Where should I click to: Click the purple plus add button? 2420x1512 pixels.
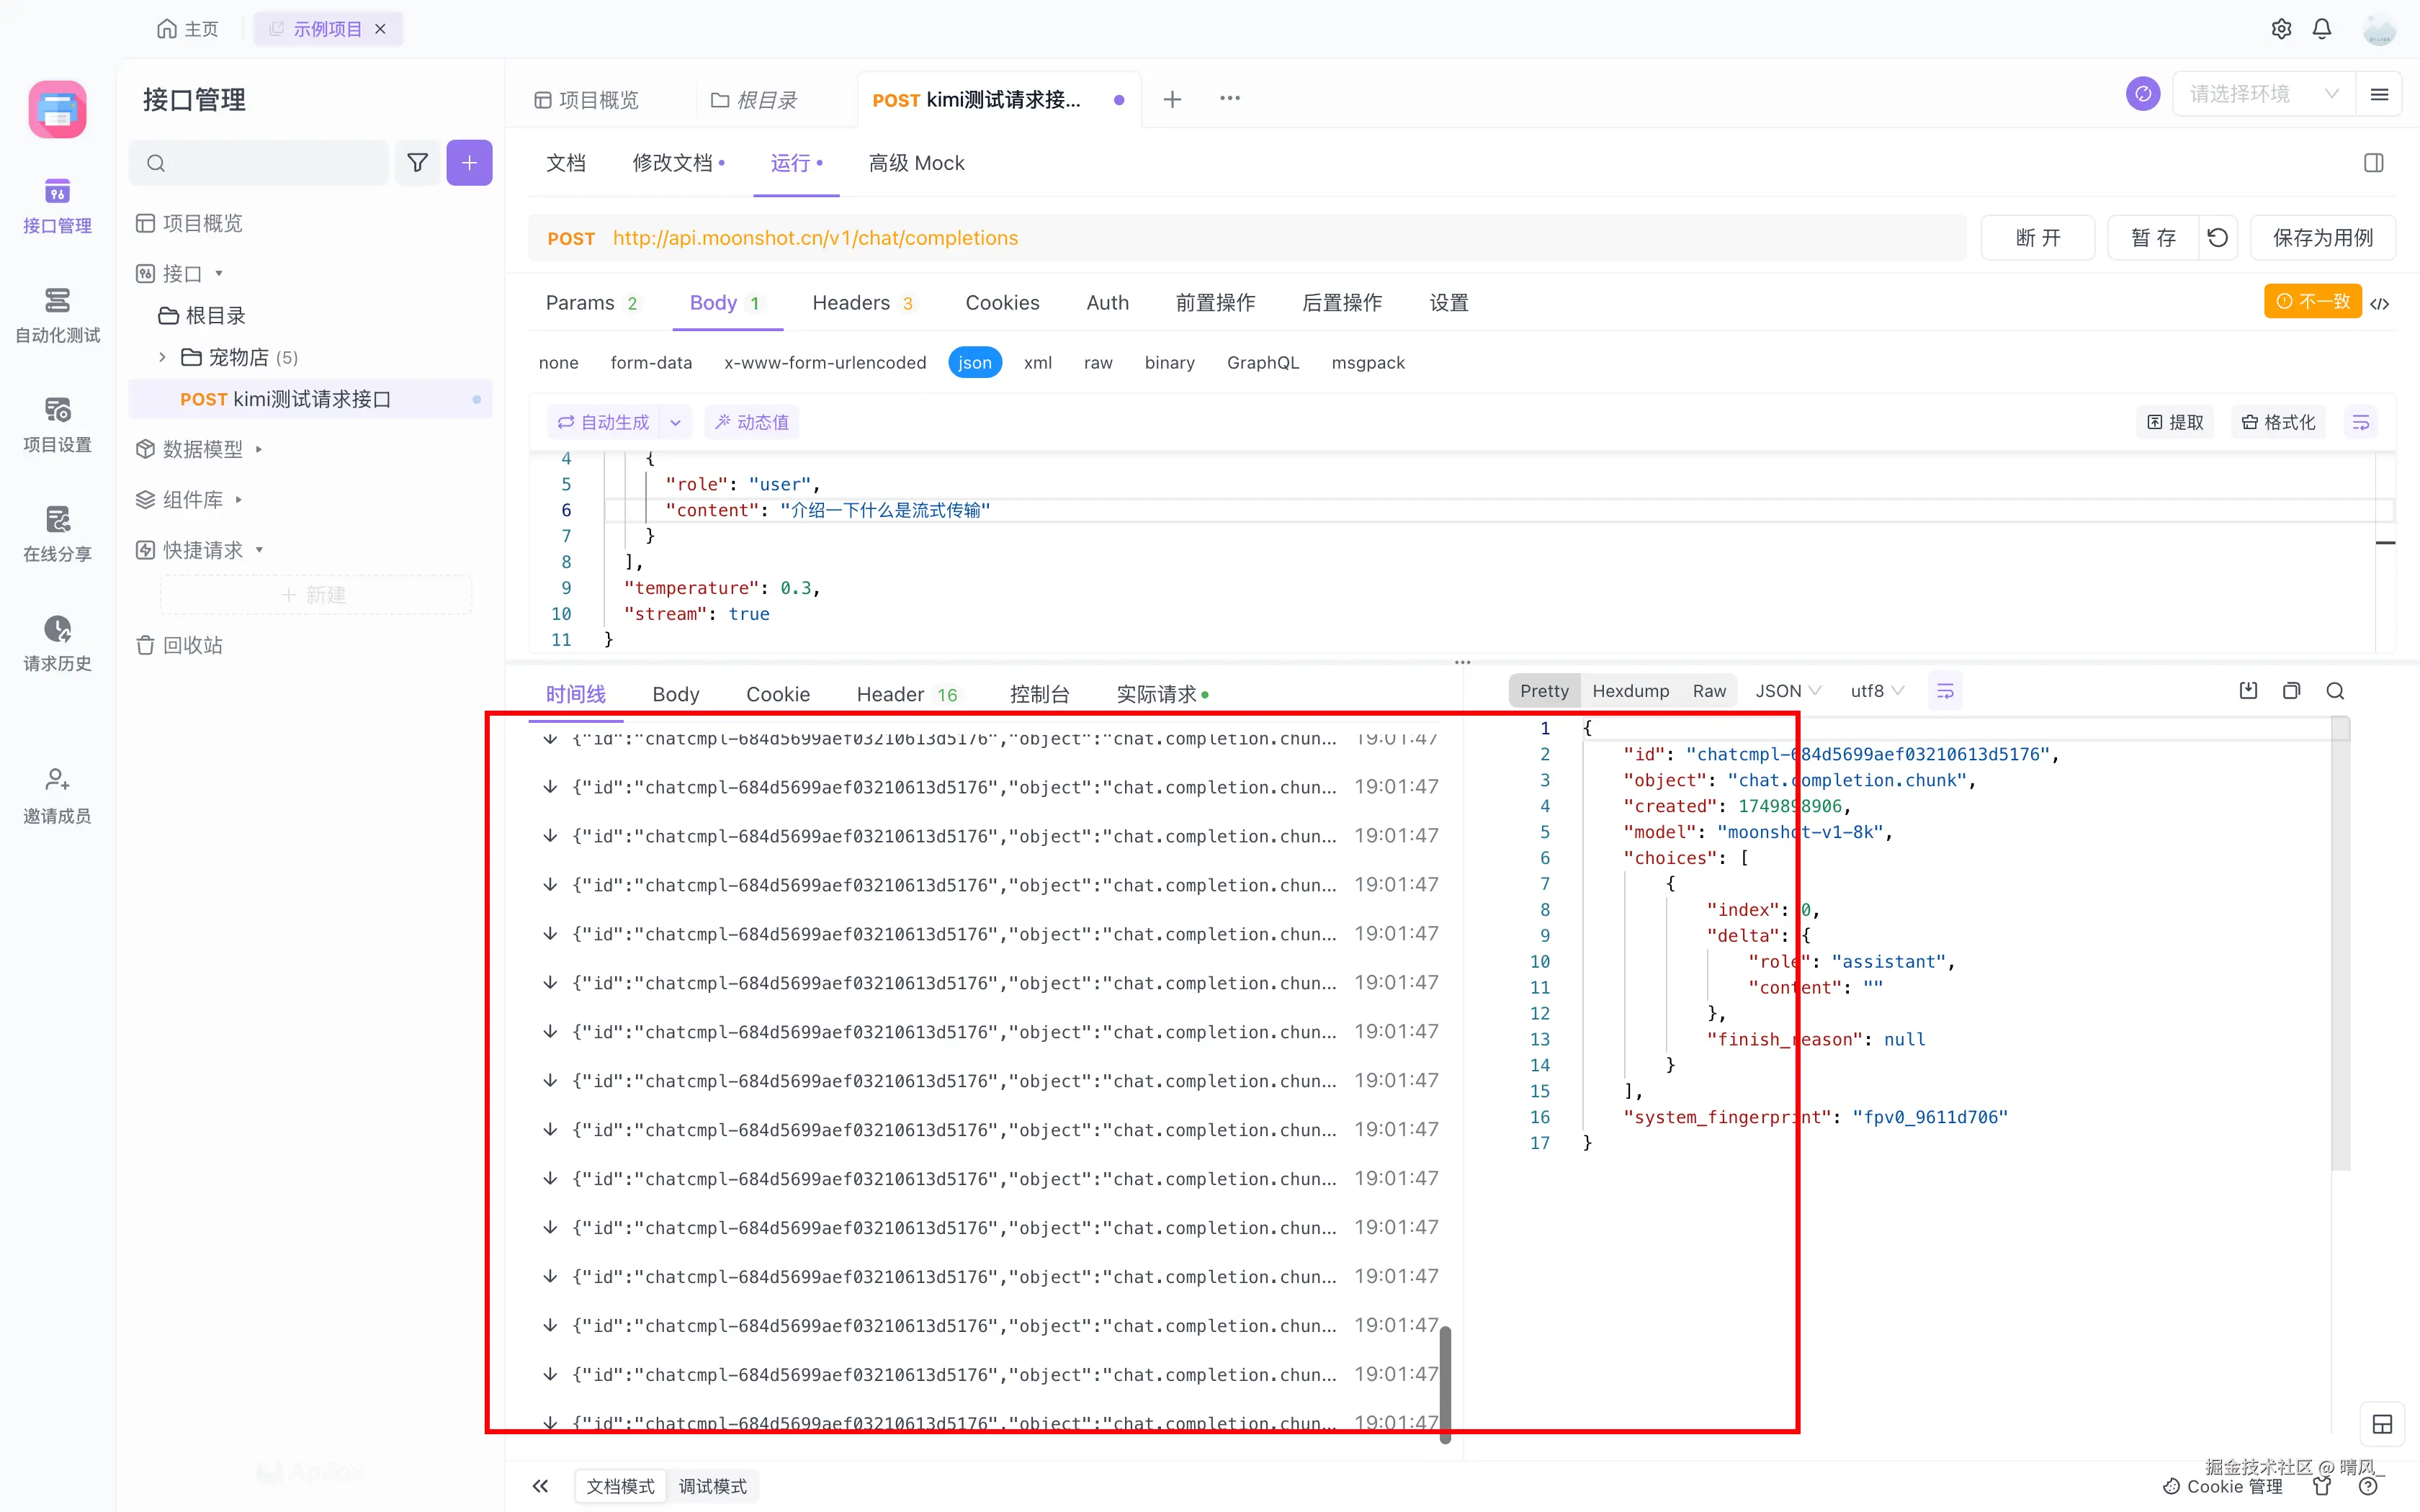click(469, 163)
